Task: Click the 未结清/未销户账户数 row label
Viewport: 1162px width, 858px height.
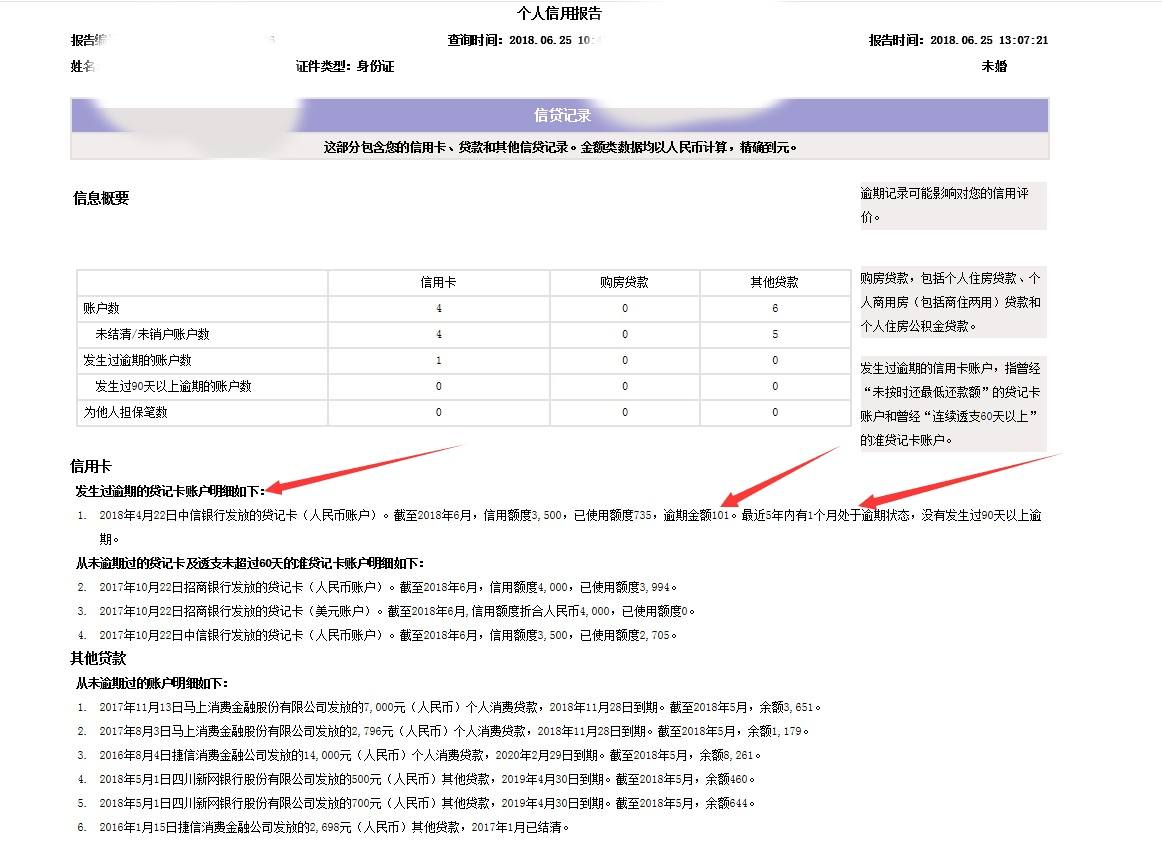Action: 152,334
